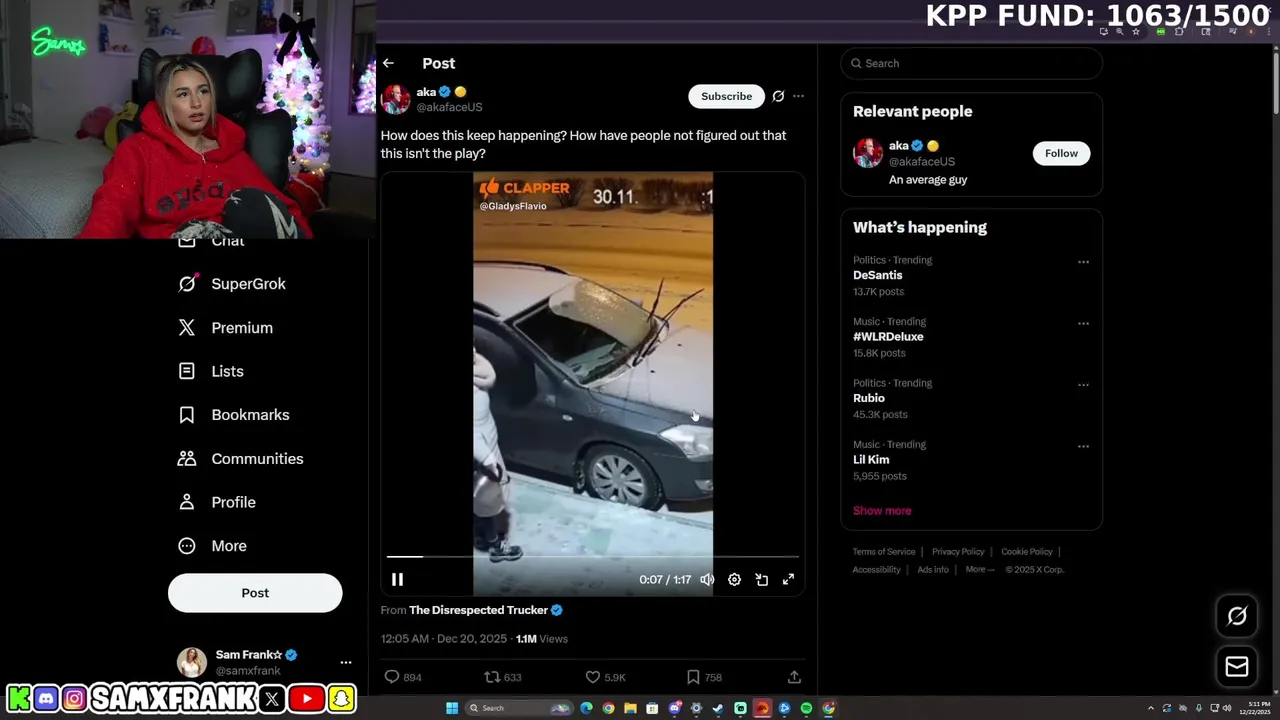
Task: Click the Lists sidebar icon
Action: point(187,371)
